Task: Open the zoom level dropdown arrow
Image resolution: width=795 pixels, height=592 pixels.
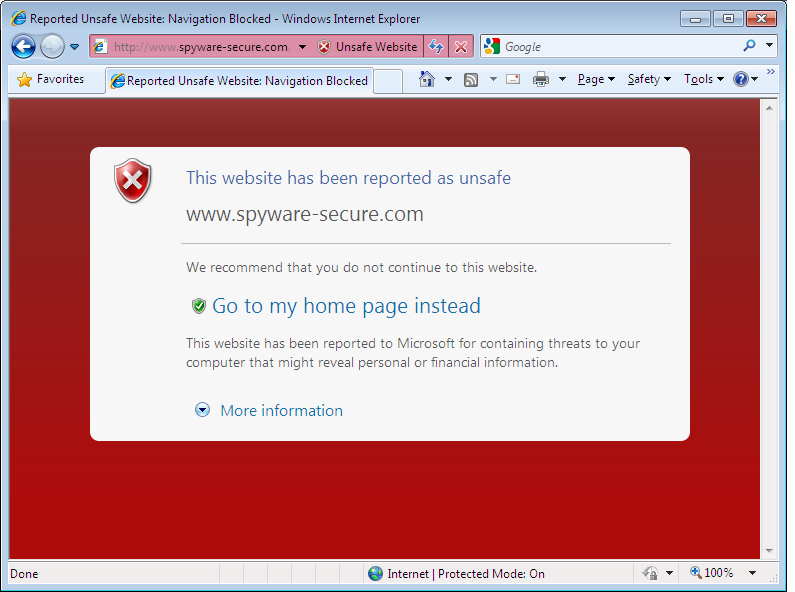Action: (752, 573)
